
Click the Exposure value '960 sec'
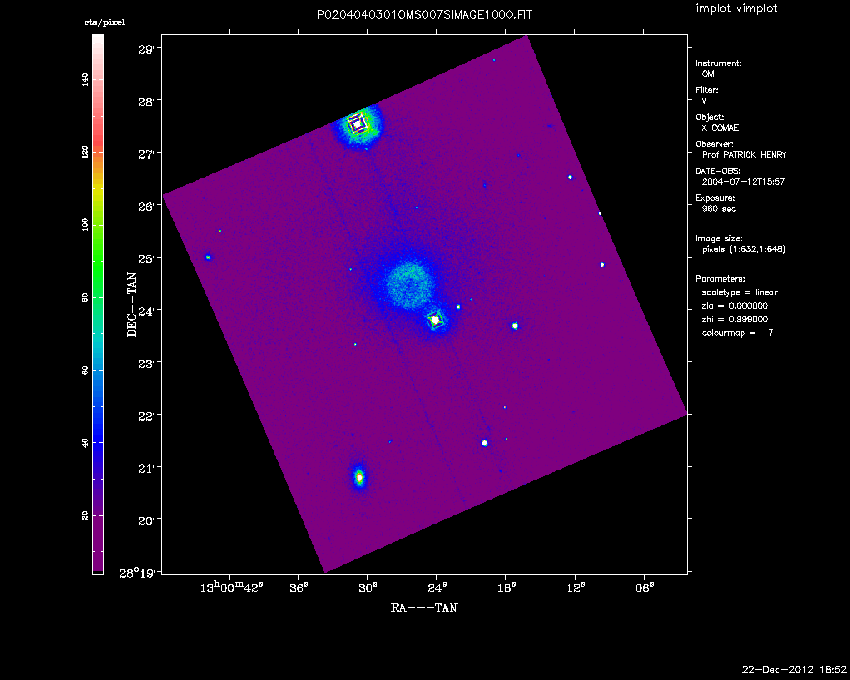718,209
